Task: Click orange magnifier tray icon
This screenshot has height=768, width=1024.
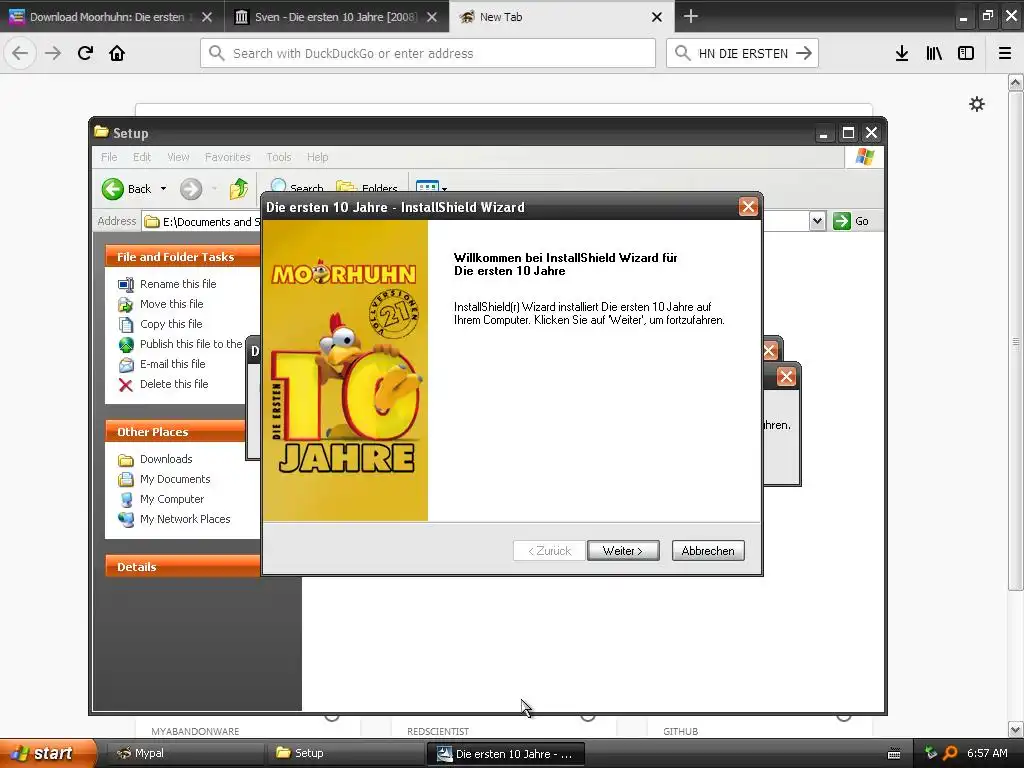Action: 950,754
